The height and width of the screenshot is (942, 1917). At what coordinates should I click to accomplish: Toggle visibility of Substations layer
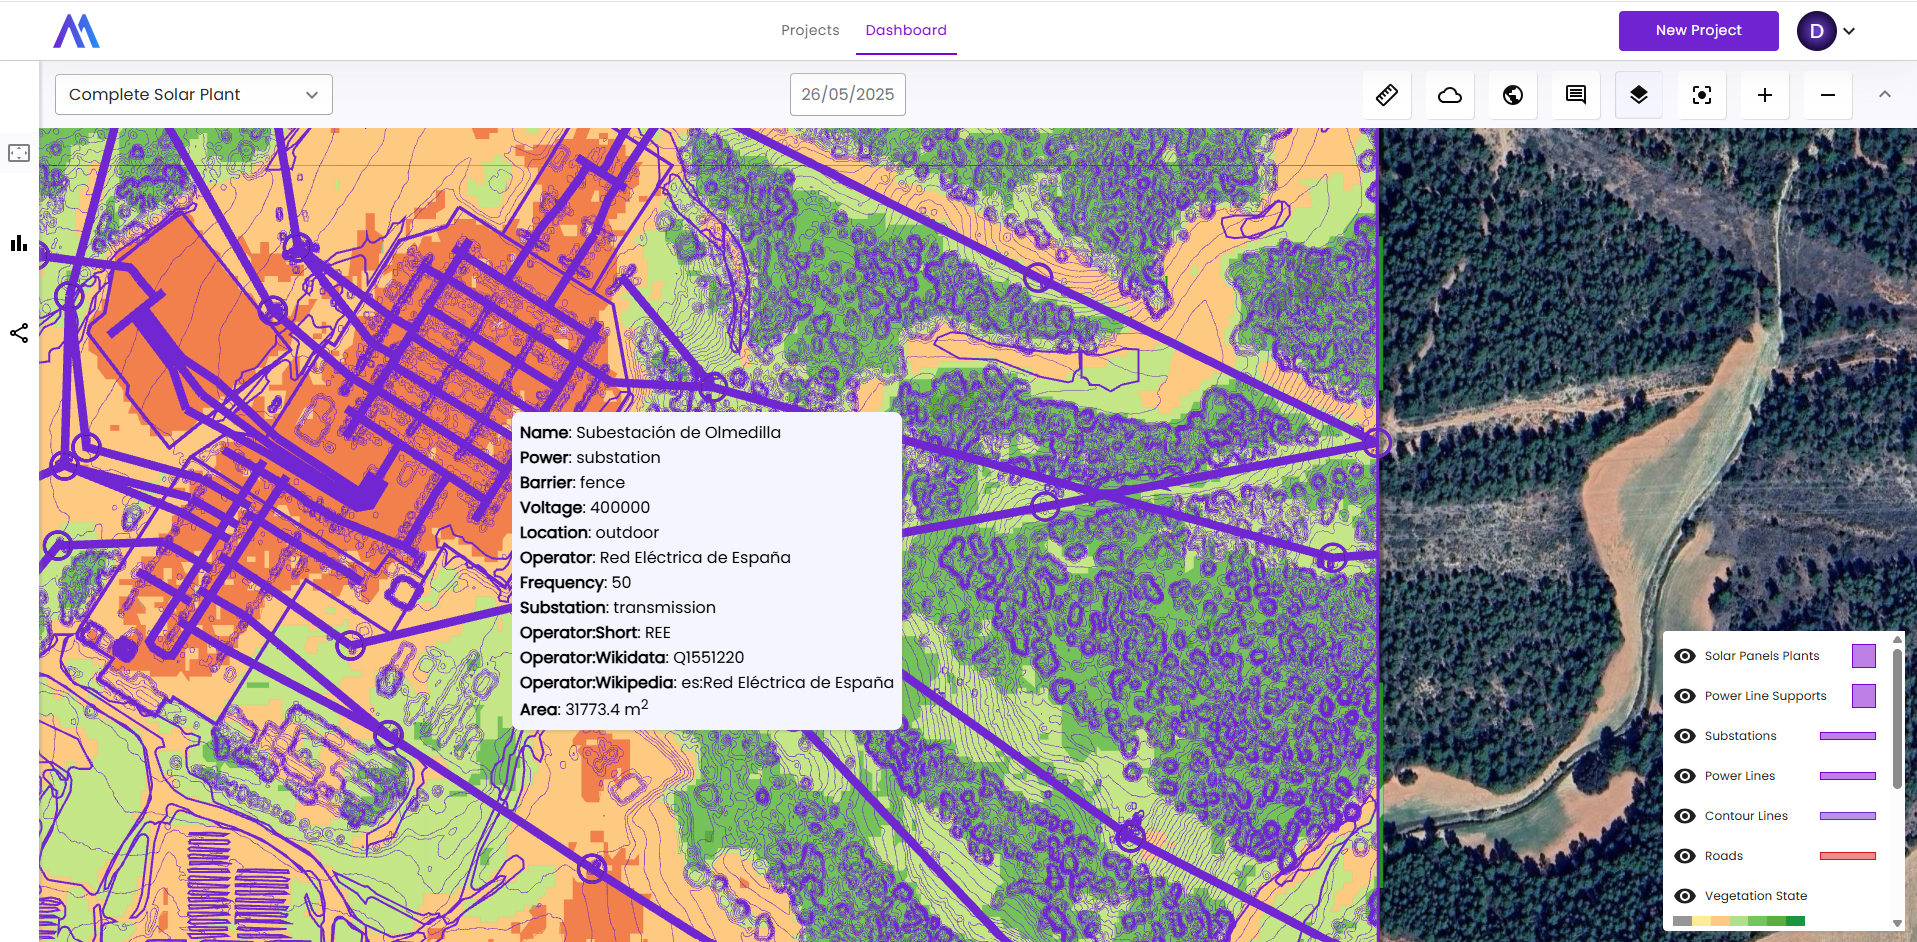1685,736
